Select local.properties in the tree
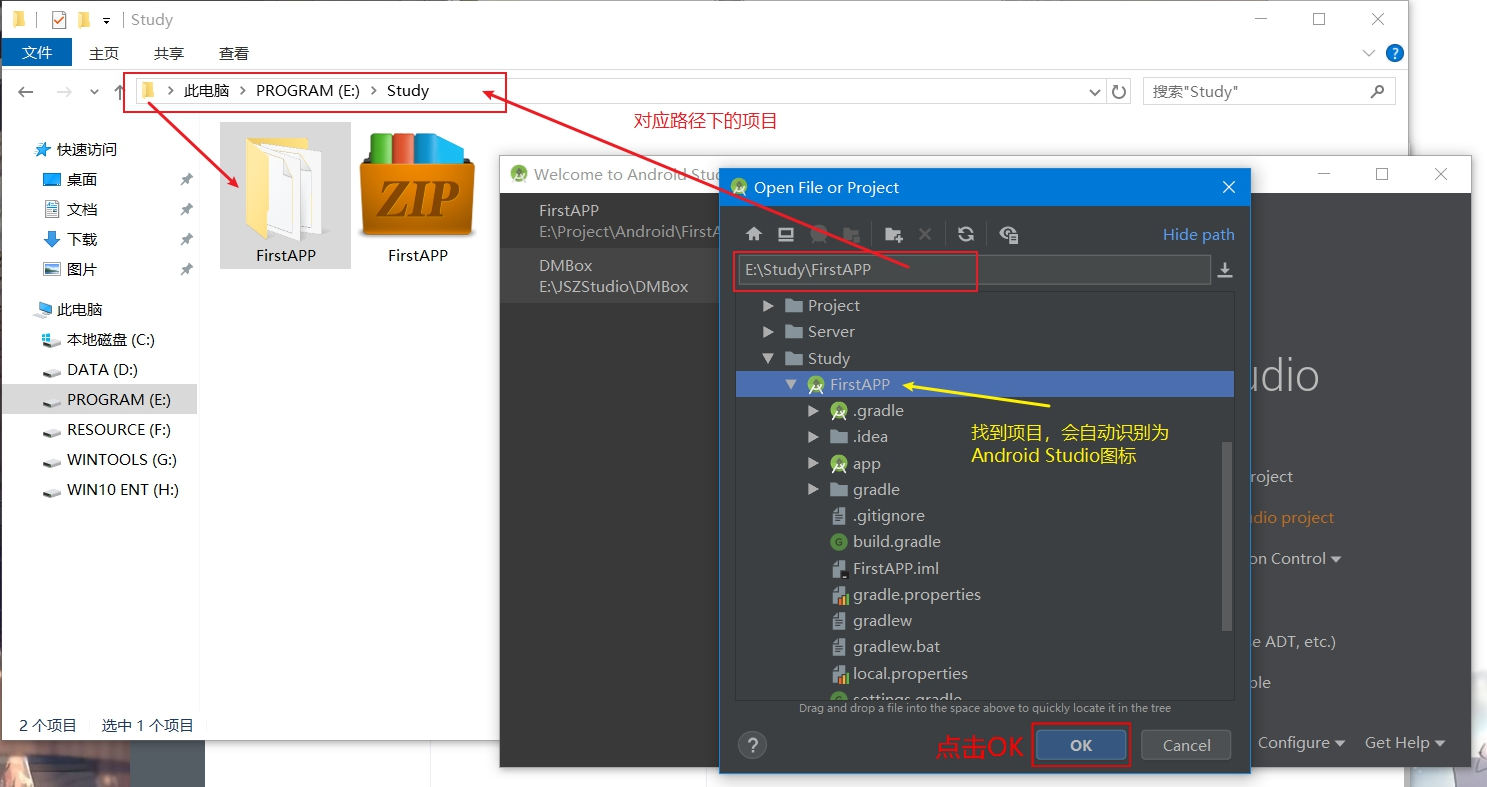 [910, 673]
